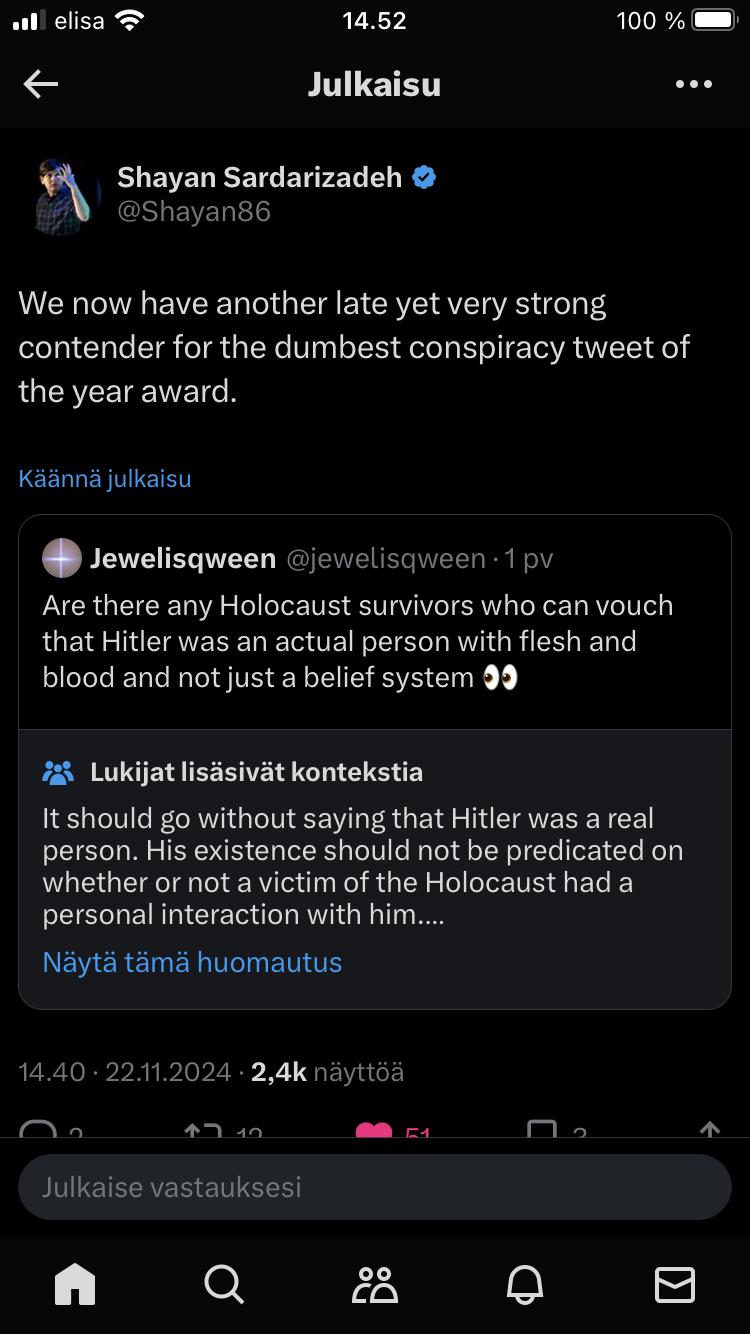This screenshot has height=1334, width=750.
Task: Open the quoted Jewelisqween post text
Action: (358, 641)
